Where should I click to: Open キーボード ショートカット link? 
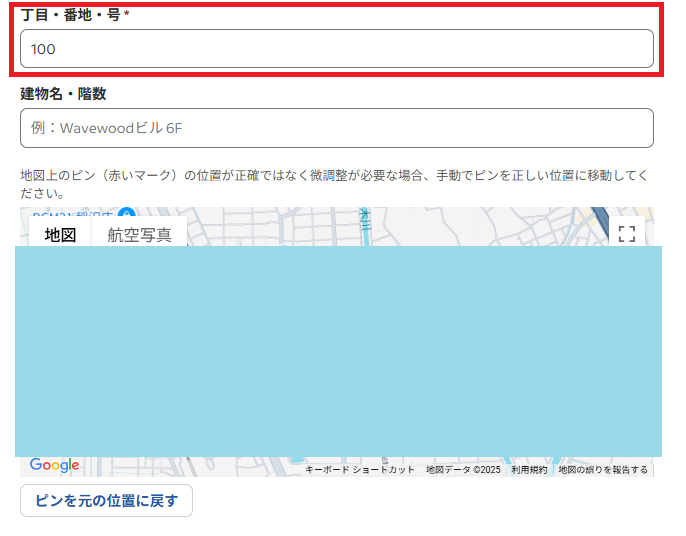point(359,469)
